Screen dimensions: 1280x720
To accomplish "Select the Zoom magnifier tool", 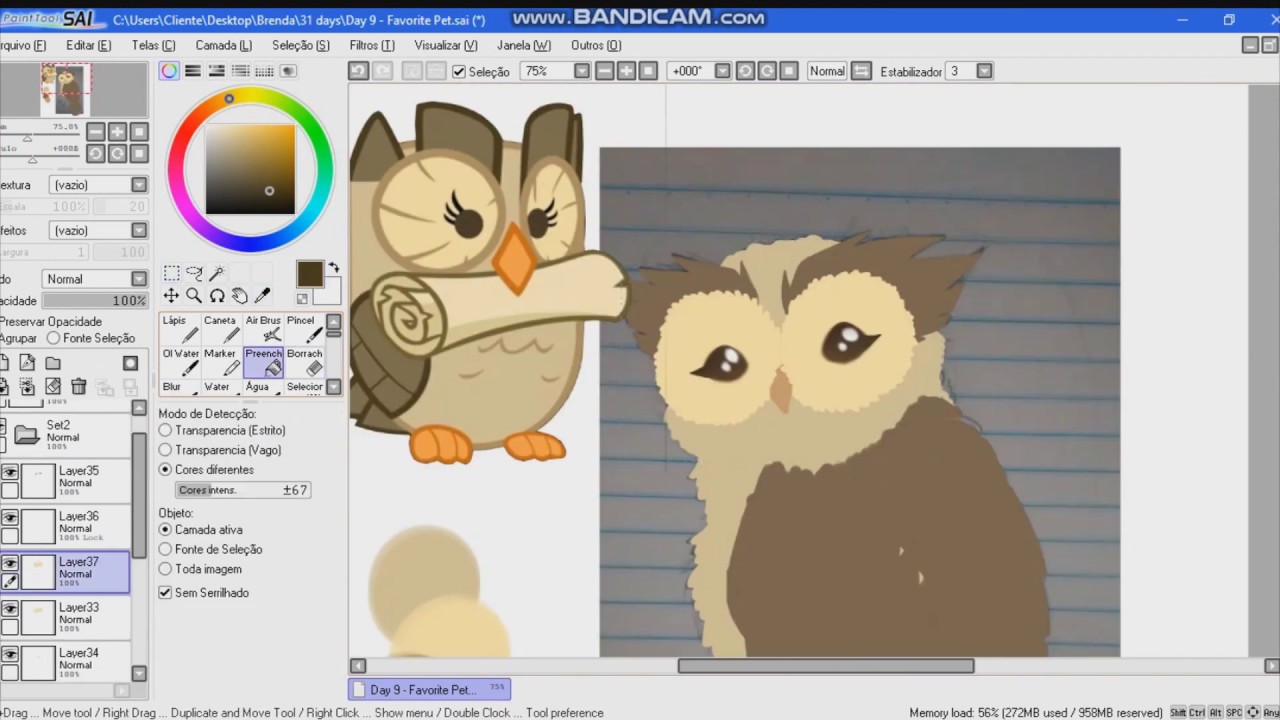I will tap(194, 296).
